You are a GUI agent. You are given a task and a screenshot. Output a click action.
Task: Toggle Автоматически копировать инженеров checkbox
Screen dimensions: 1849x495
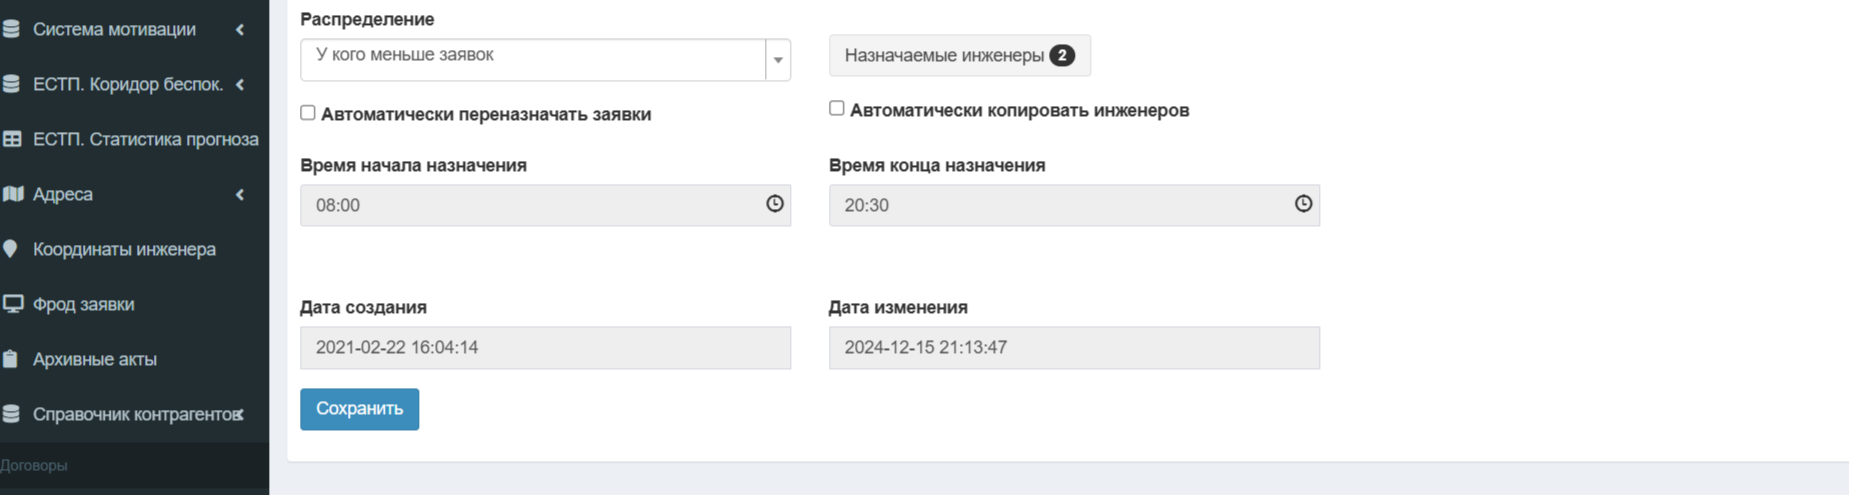pos(837,109)
